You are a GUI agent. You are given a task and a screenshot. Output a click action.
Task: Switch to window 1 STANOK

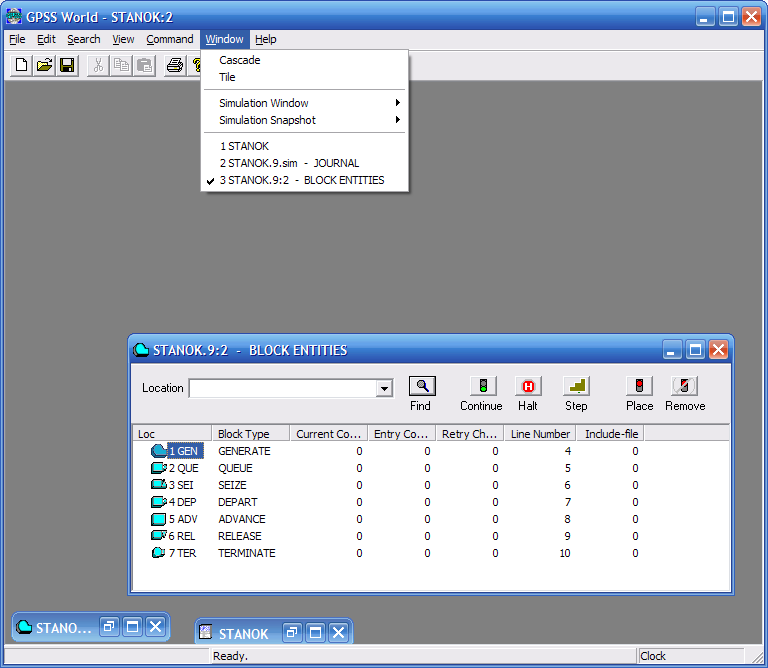(x=305, y=146)
